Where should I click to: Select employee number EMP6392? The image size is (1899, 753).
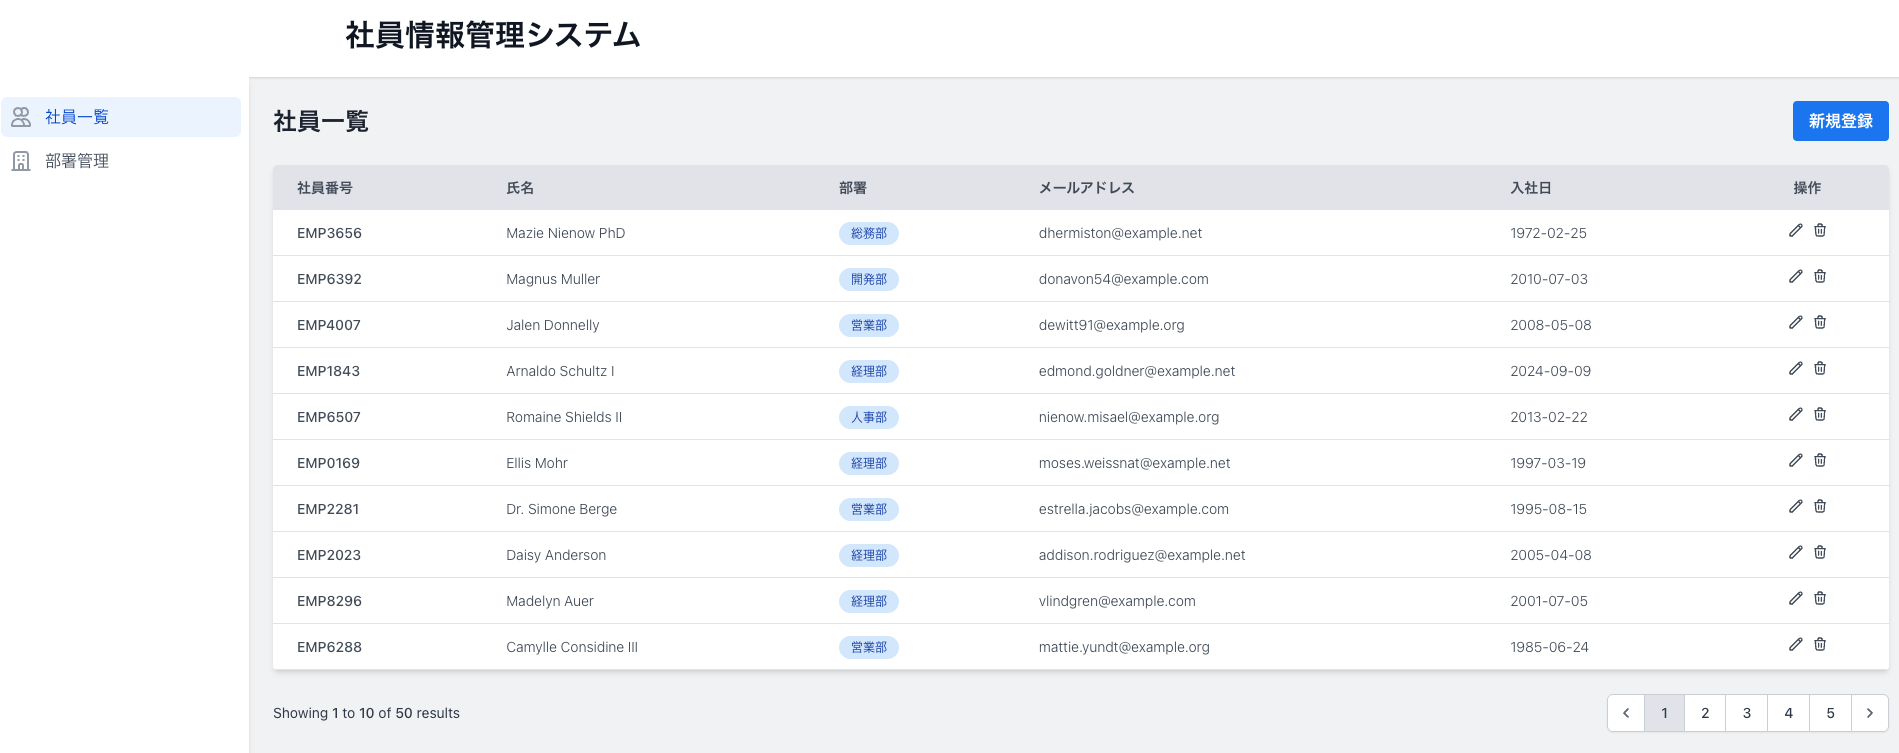pyautogui.click(x=329, y=279)
